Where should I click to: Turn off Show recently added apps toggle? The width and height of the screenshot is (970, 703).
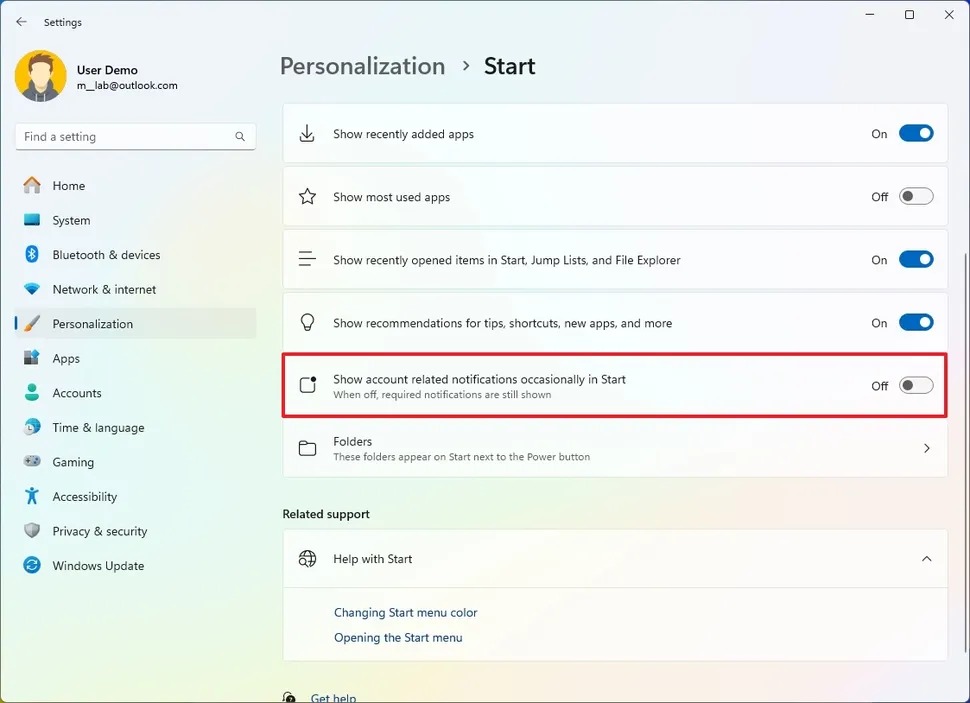coord(916,134)
